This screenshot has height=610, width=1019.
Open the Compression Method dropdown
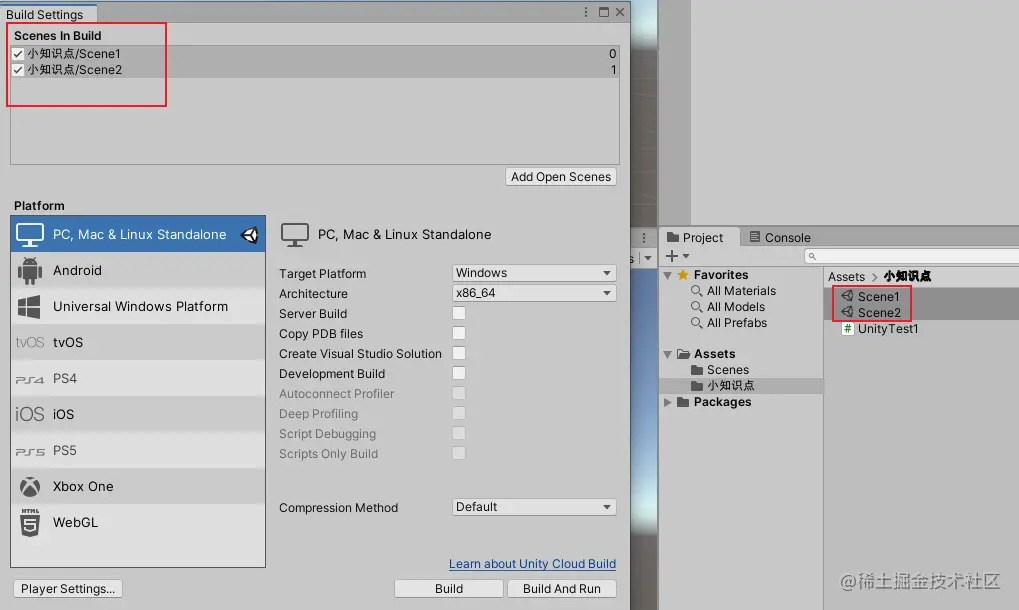click(534, 507)
